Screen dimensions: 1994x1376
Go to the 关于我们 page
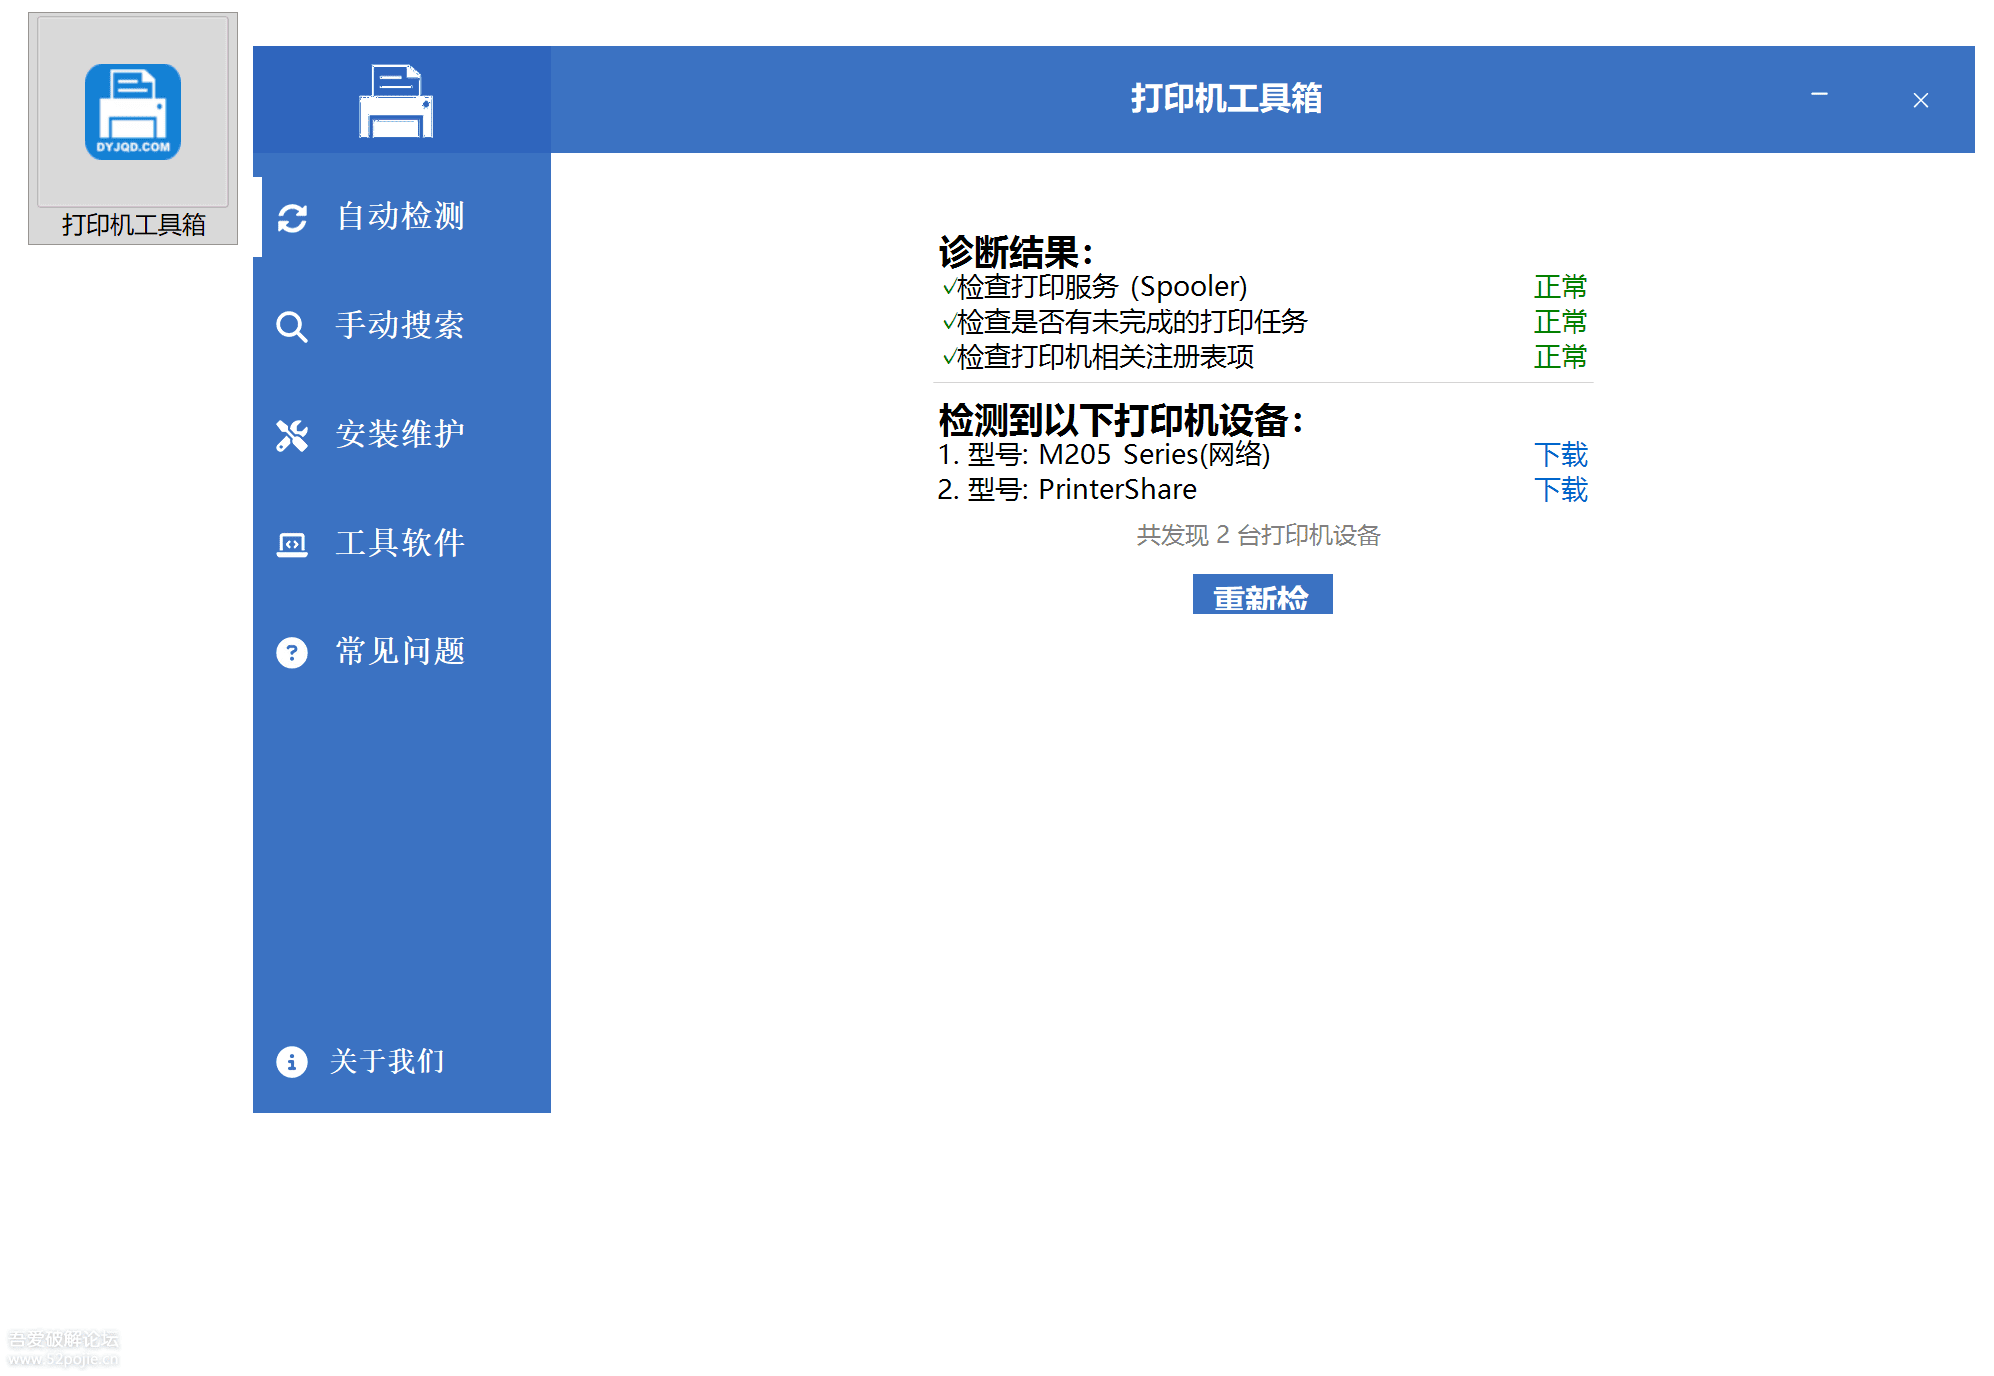pyautogui.click(x=387, y=1062)
